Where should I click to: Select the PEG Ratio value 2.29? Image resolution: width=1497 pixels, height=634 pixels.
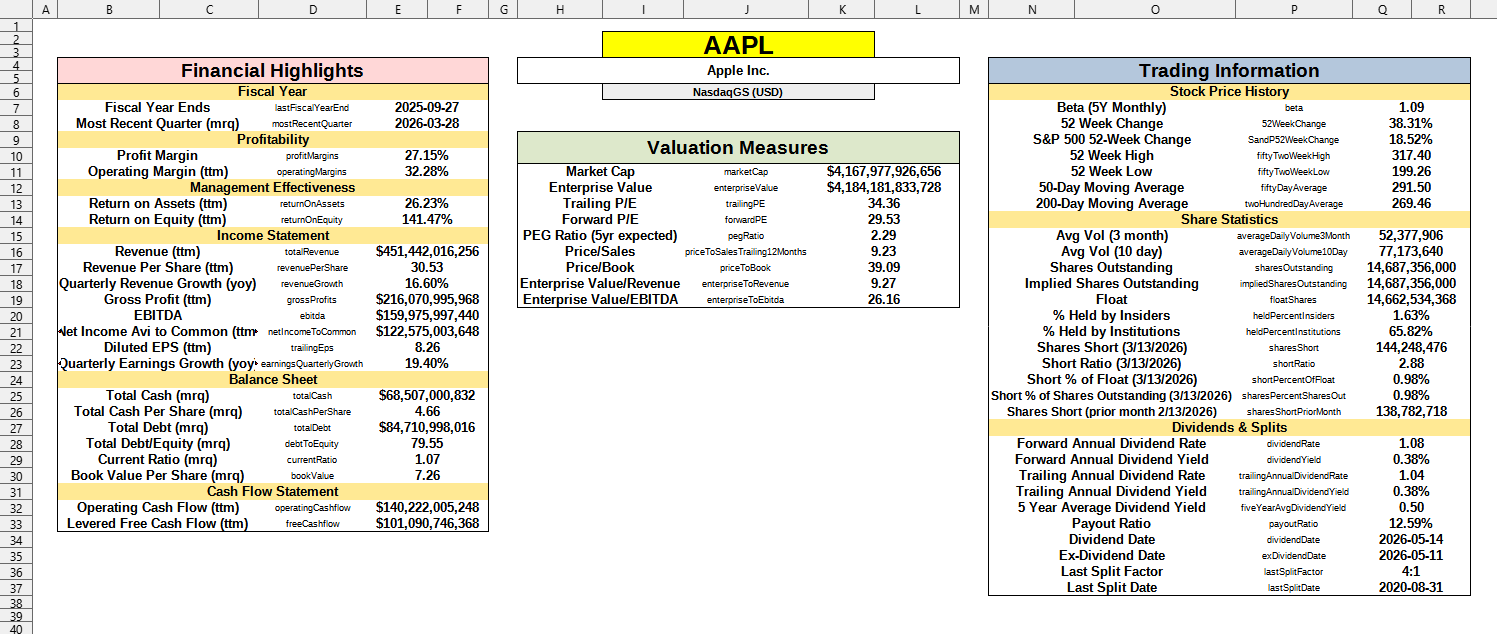pos(883,235)
